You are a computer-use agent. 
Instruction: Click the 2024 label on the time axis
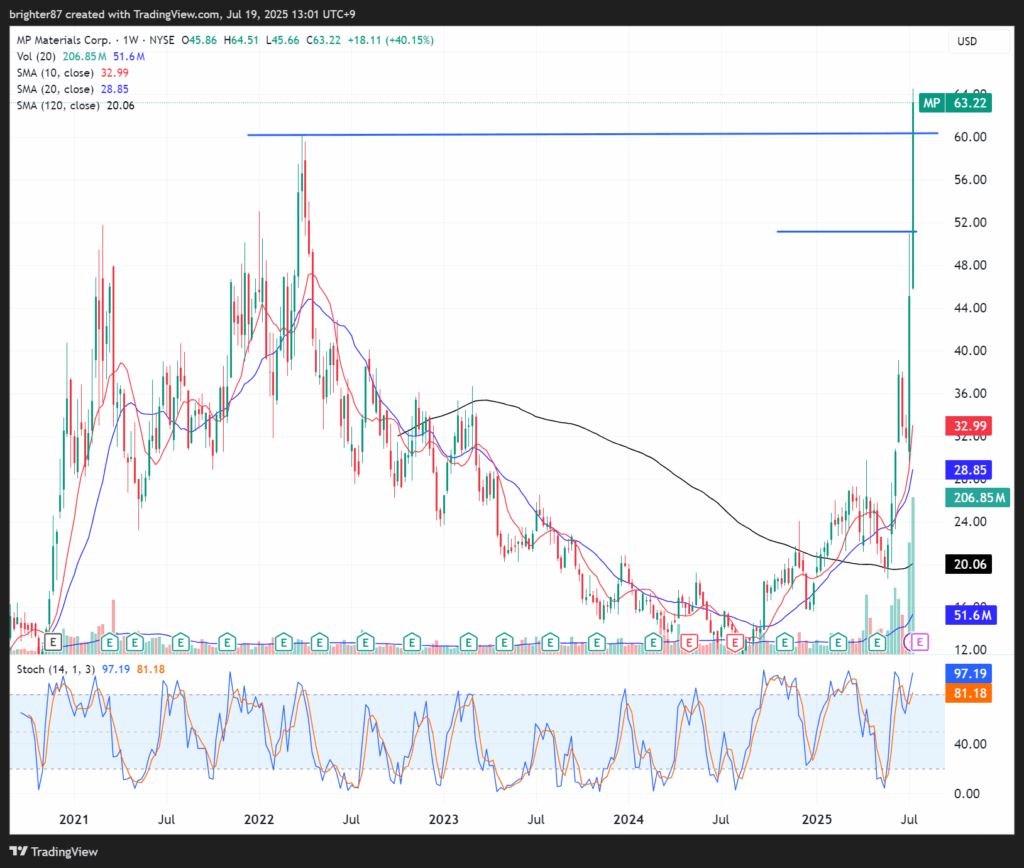pyautogui.click(x=628, y=820)
